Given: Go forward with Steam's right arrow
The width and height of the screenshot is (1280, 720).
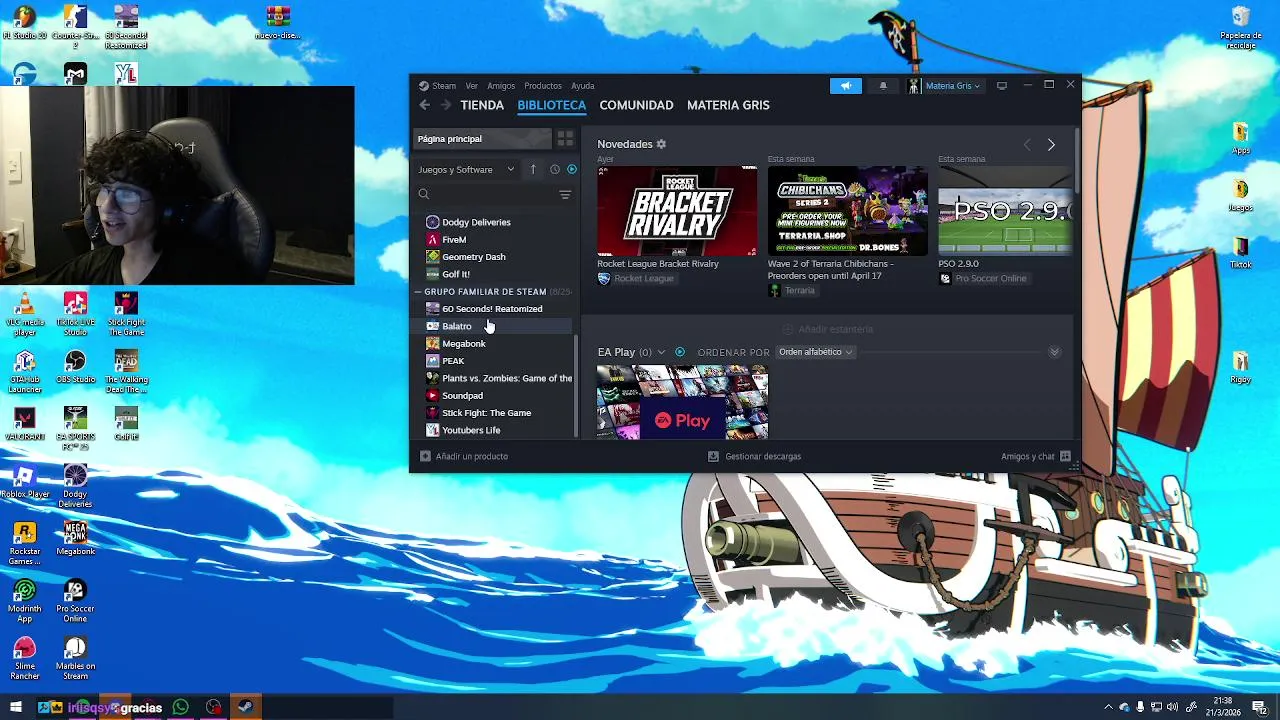Looking at the screenshot, I should [446, 105].
